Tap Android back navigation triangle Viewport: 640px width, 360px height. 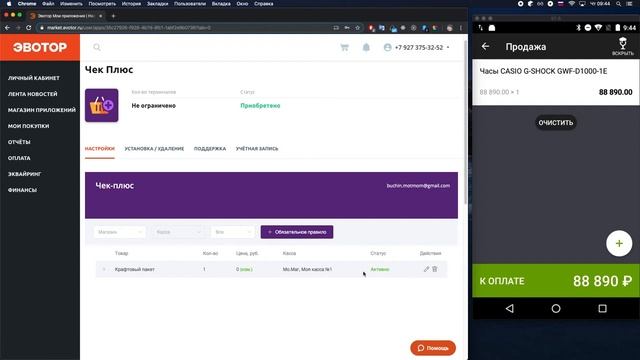click(509, 309)
